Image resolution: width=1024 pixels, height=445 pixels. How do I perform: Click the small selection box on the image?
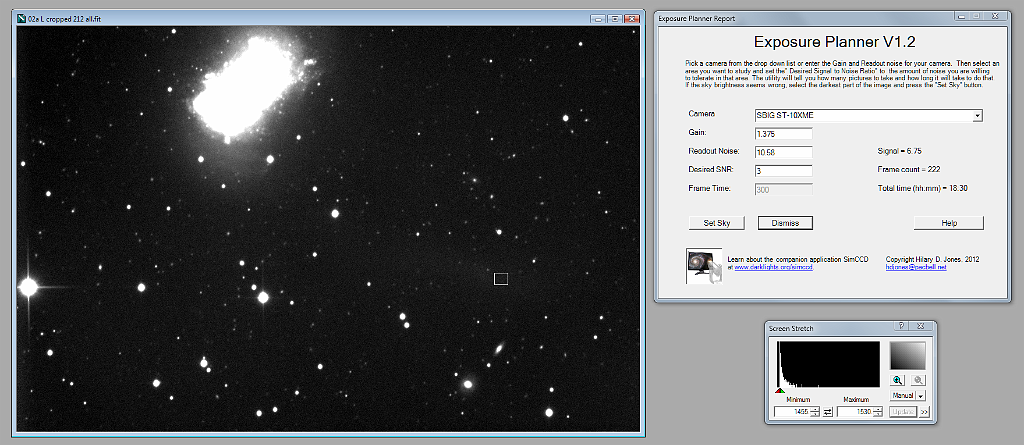pyautogui.click(x=501, y=279)
